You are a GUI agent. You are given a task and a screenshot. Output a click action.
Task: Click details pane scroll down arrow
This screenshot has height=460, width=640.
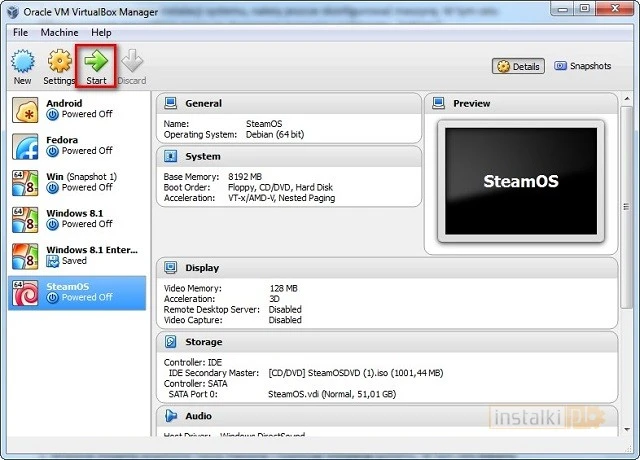627,430
